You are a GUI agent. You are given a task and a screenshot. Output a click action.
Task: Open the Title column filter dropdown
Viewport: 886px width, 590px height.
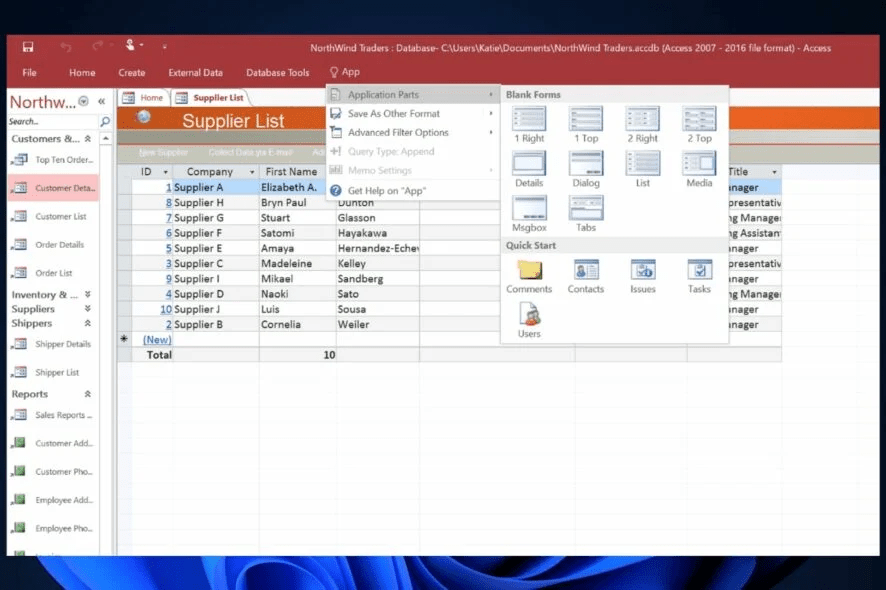(x=773, y=172)
